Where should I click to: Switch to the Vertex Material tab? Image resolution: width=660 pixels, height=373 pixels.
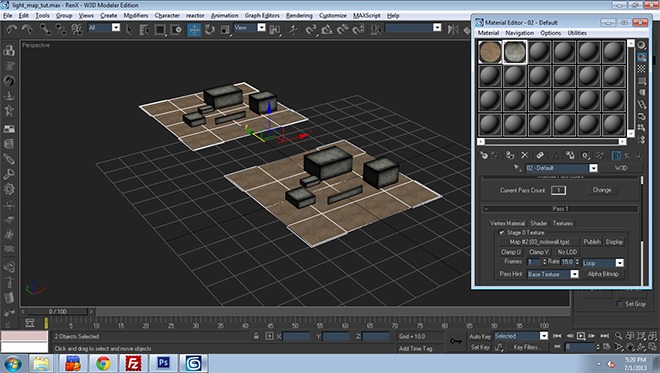tap(507, 224)
